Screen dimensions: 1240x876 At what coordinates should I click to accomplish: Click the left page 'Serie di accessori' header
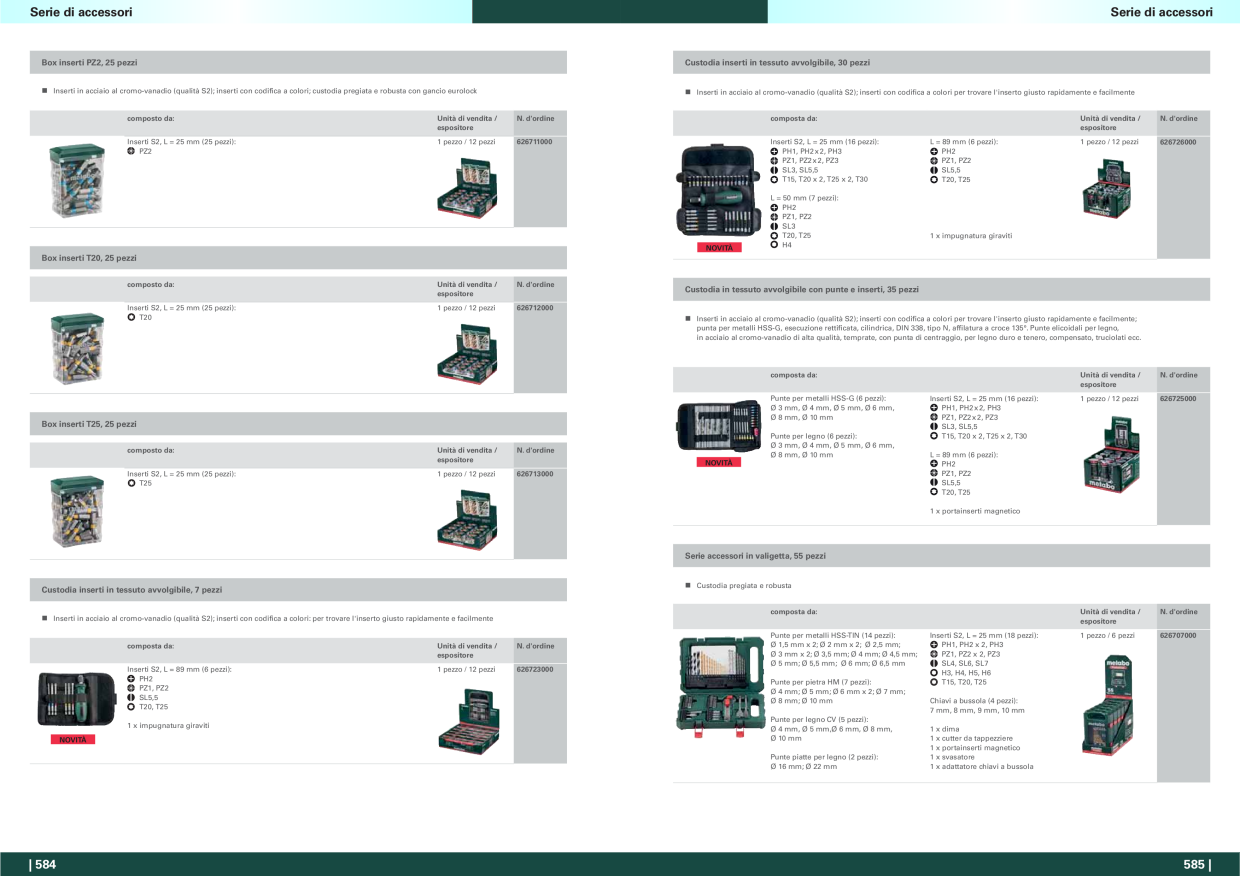click(x=81, y=12)
